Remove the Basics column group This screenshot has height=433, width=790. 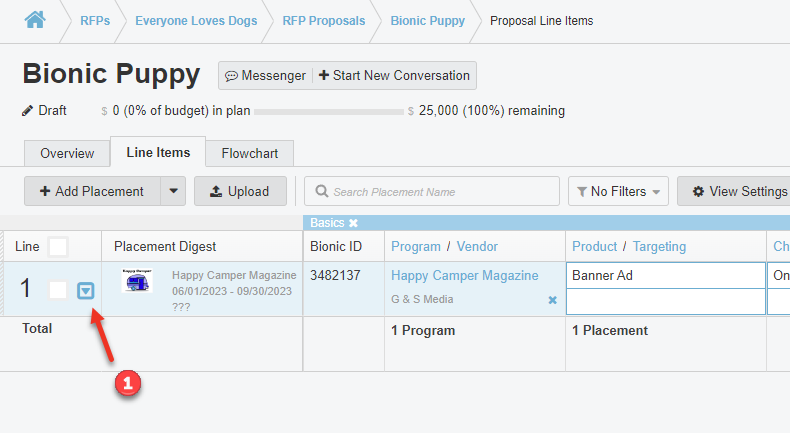pyautogui.click(x=353, y=223)
